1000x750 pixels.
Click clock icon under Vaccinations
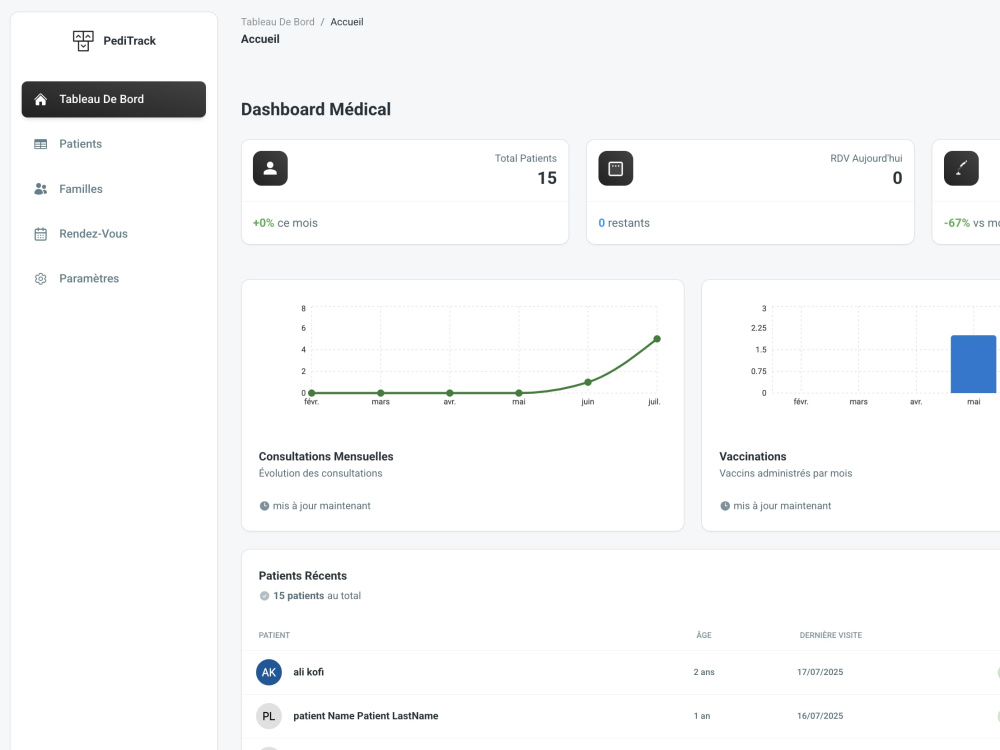click(x=725, y=506)
